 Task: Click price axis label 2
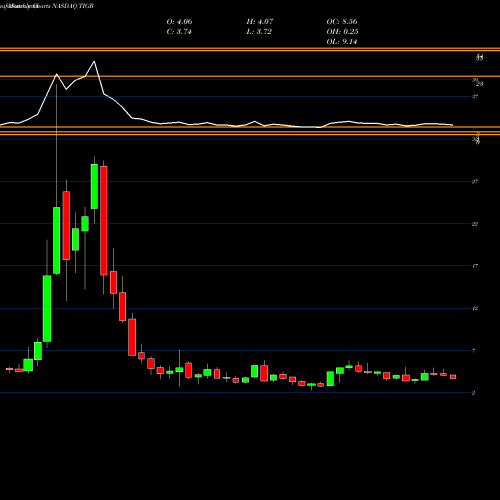(x=474, y=393)
